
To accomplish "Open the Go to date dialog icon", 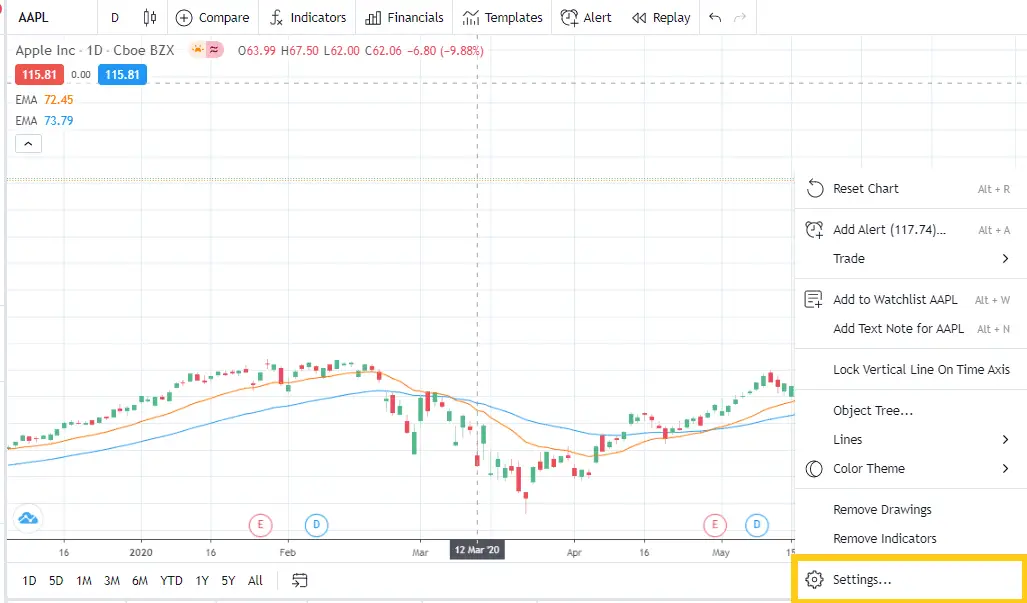I will point(299,580).
